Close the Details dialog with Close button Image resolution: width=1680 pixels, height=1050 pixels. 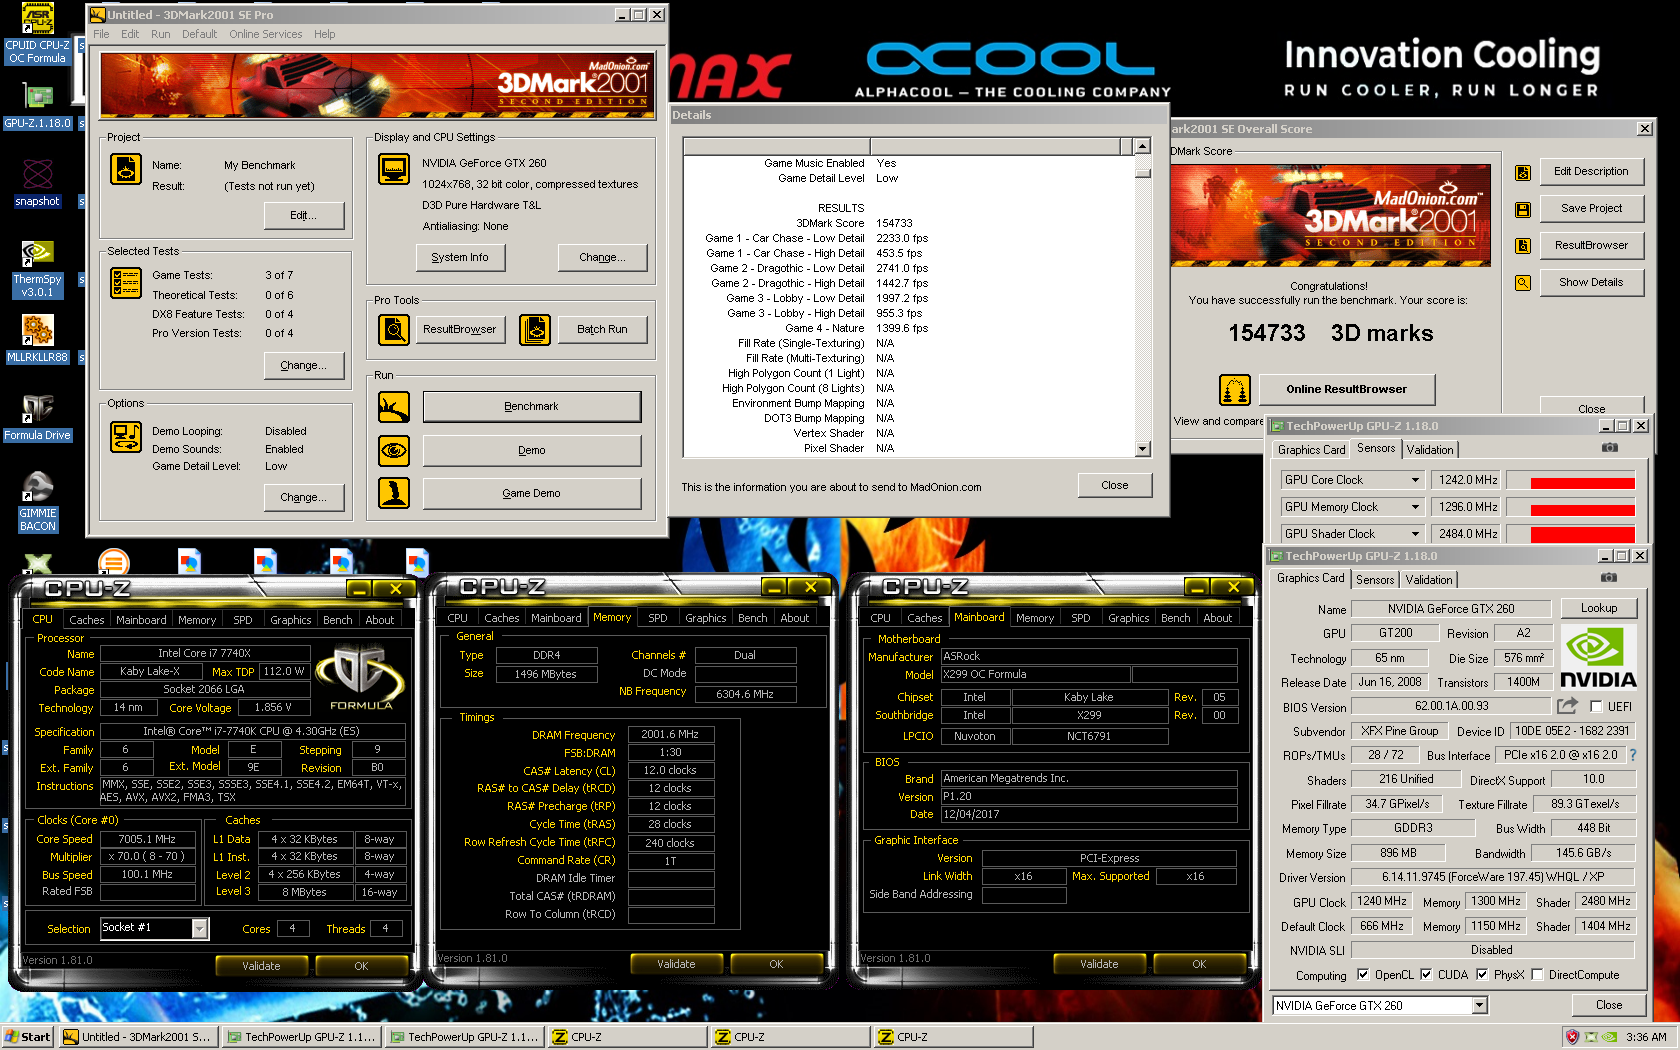tap(1114, 485)
